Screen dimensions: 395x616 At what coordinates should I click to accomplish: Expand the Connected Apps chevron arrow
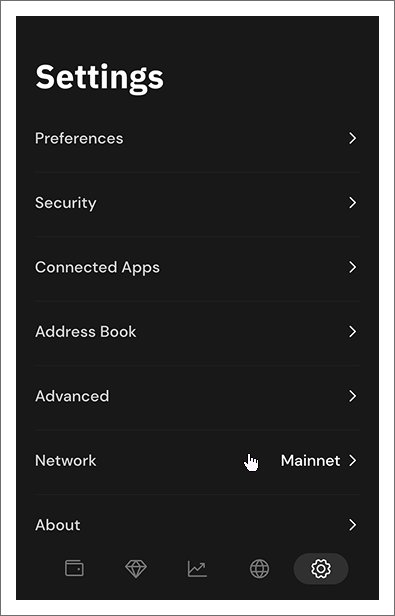point(353,267)
